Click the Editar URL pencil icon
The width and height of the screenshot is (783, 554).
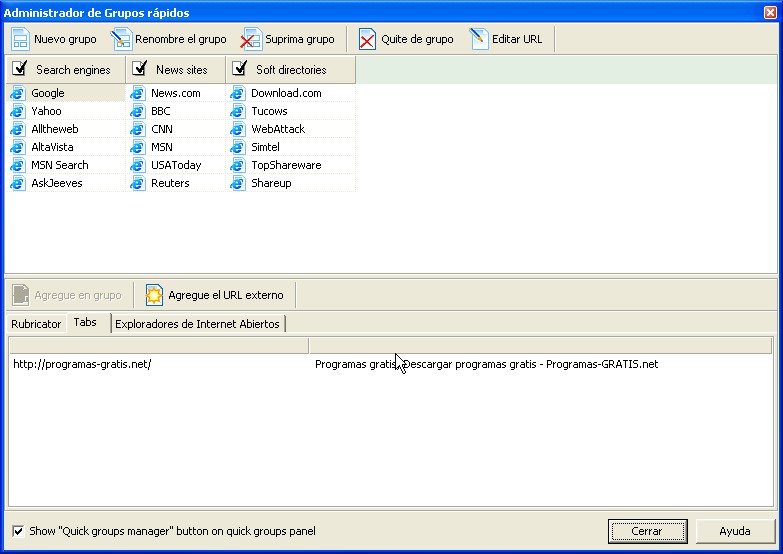(478, 39)
